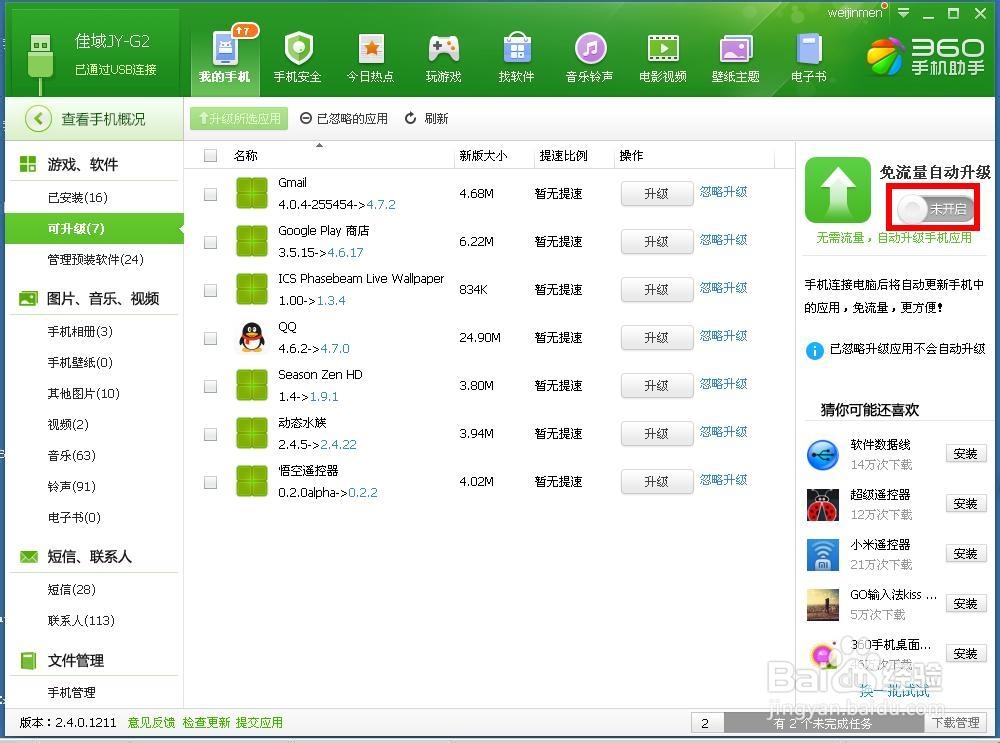Click the 软件数据线 USB app icon
Image resolution: width=1000 pixels, height=743 pixels.
click(823, 455)
